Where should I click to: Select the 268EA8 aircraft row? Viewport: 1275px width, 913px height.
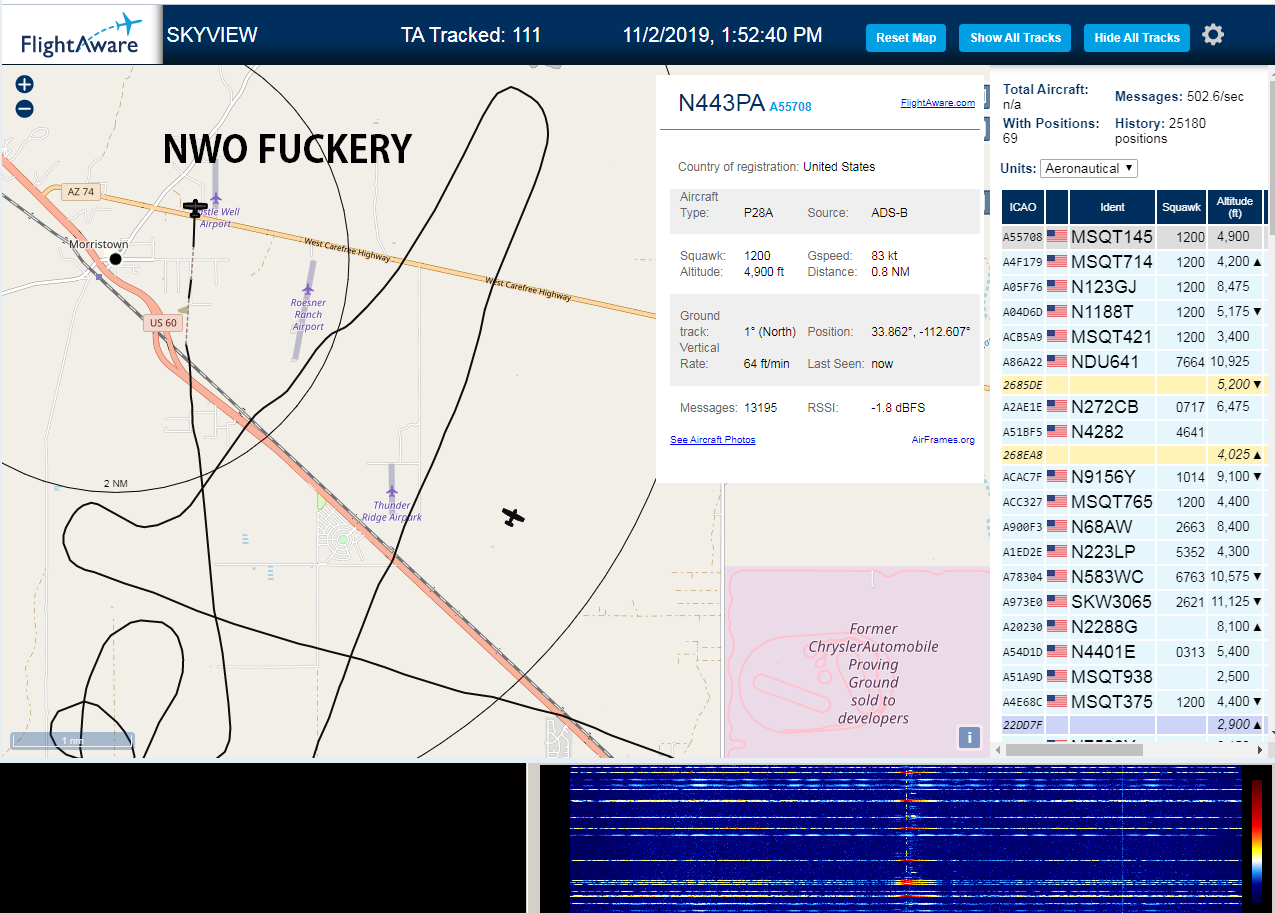1133,455
